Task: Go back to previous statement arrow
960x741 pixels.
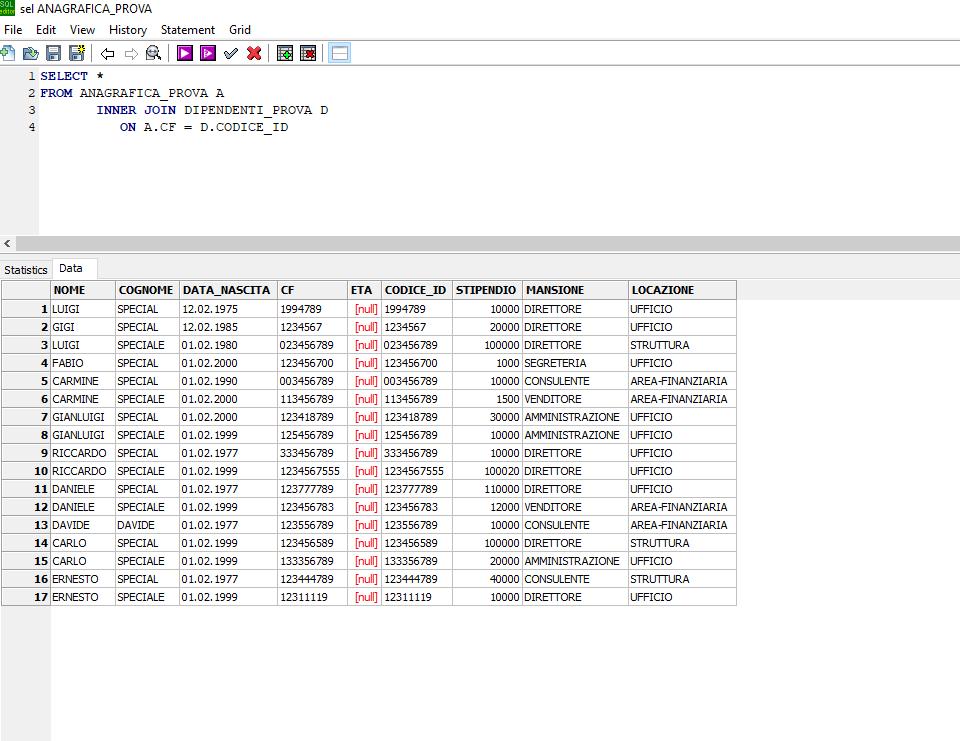Action: pos(108,54)
